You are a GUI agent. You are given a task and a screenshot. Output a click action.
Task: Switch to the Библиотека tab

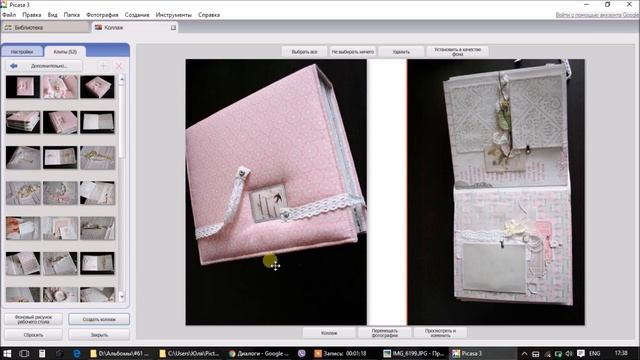pos(44,27)
